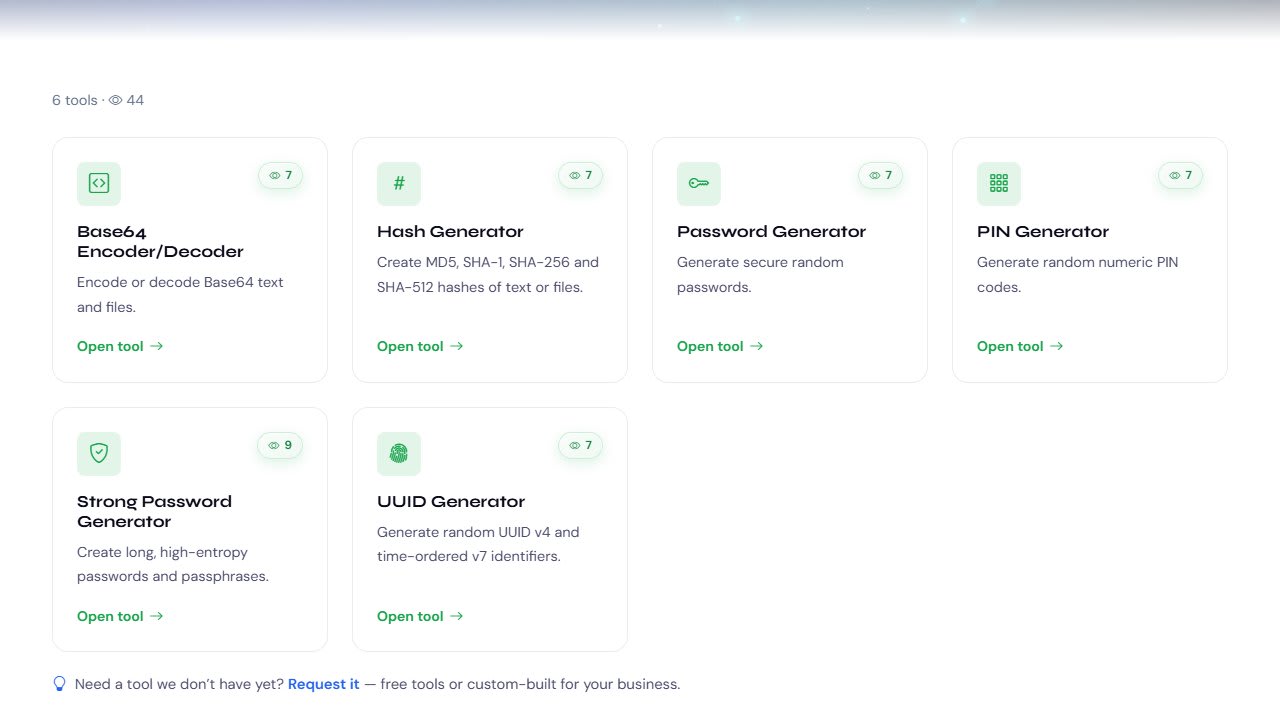1280x720 pixels.
Task: Click 'Encode or decode Base64 text and files' description
Action: (x=180, y=295)
